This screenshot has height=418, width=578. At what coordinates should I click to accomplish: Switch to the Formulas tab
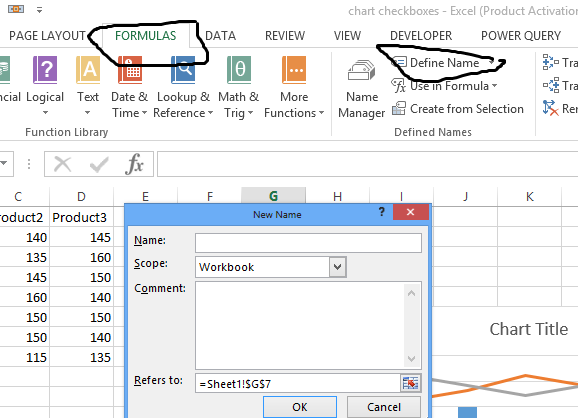tap(145, 36)
